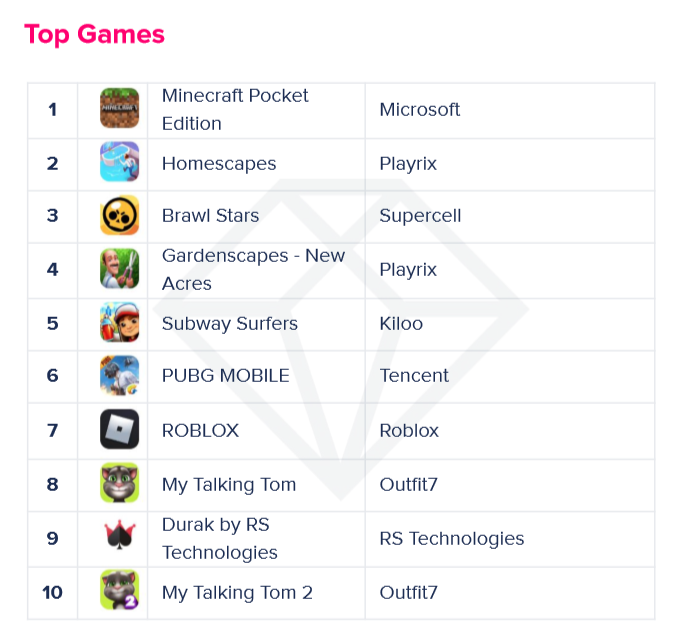683x642 pixels.
Task: Click the Homescapes game icon
Action: [x=120, y=163]
